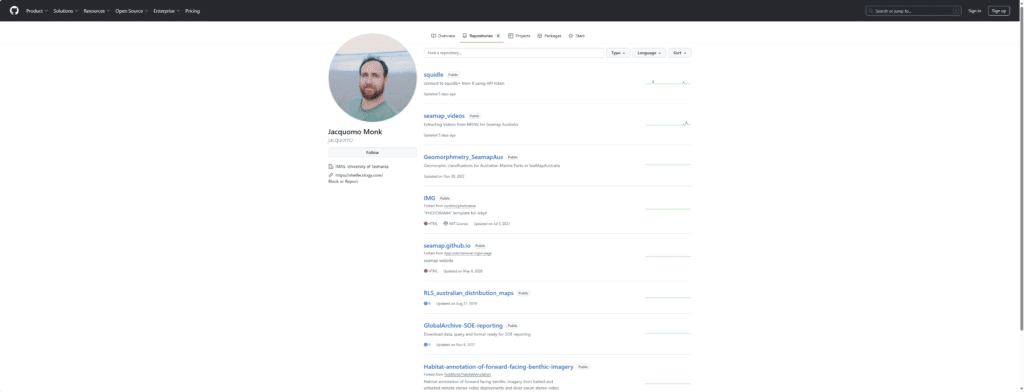The width and height of the screenshot is (1024, 392).
Task: Click the GitHub logo icon
Action: point(14,10)
